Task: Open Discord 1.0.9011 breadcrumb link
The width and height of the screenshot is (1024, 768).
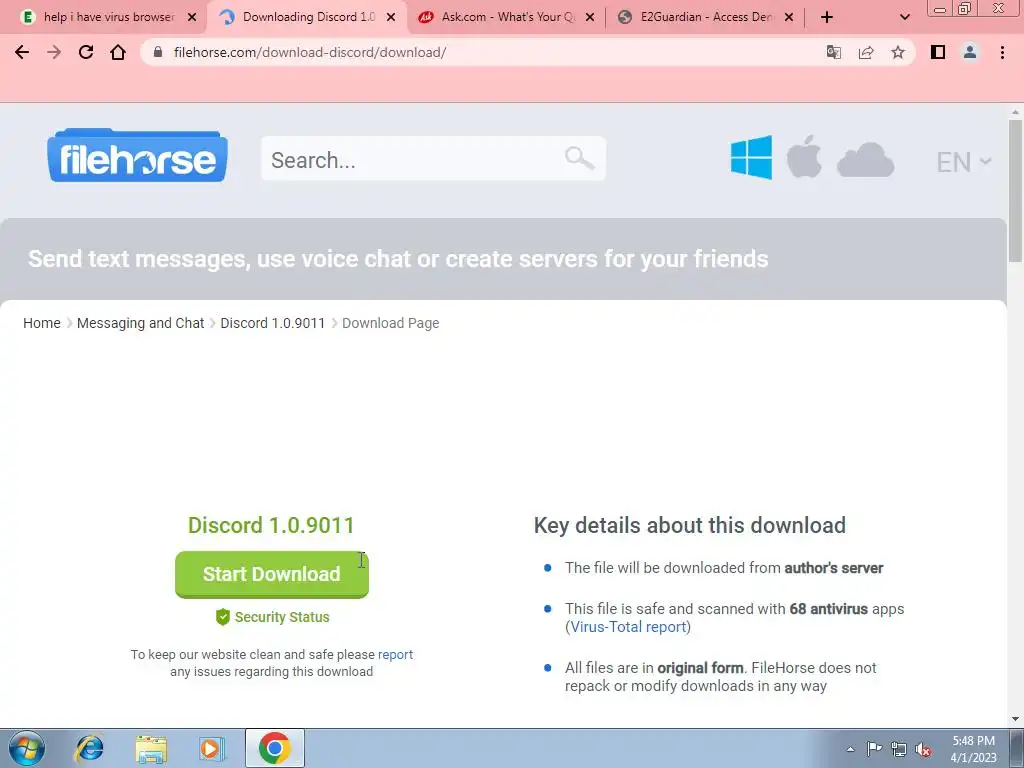Action: (x=272, y=323)
